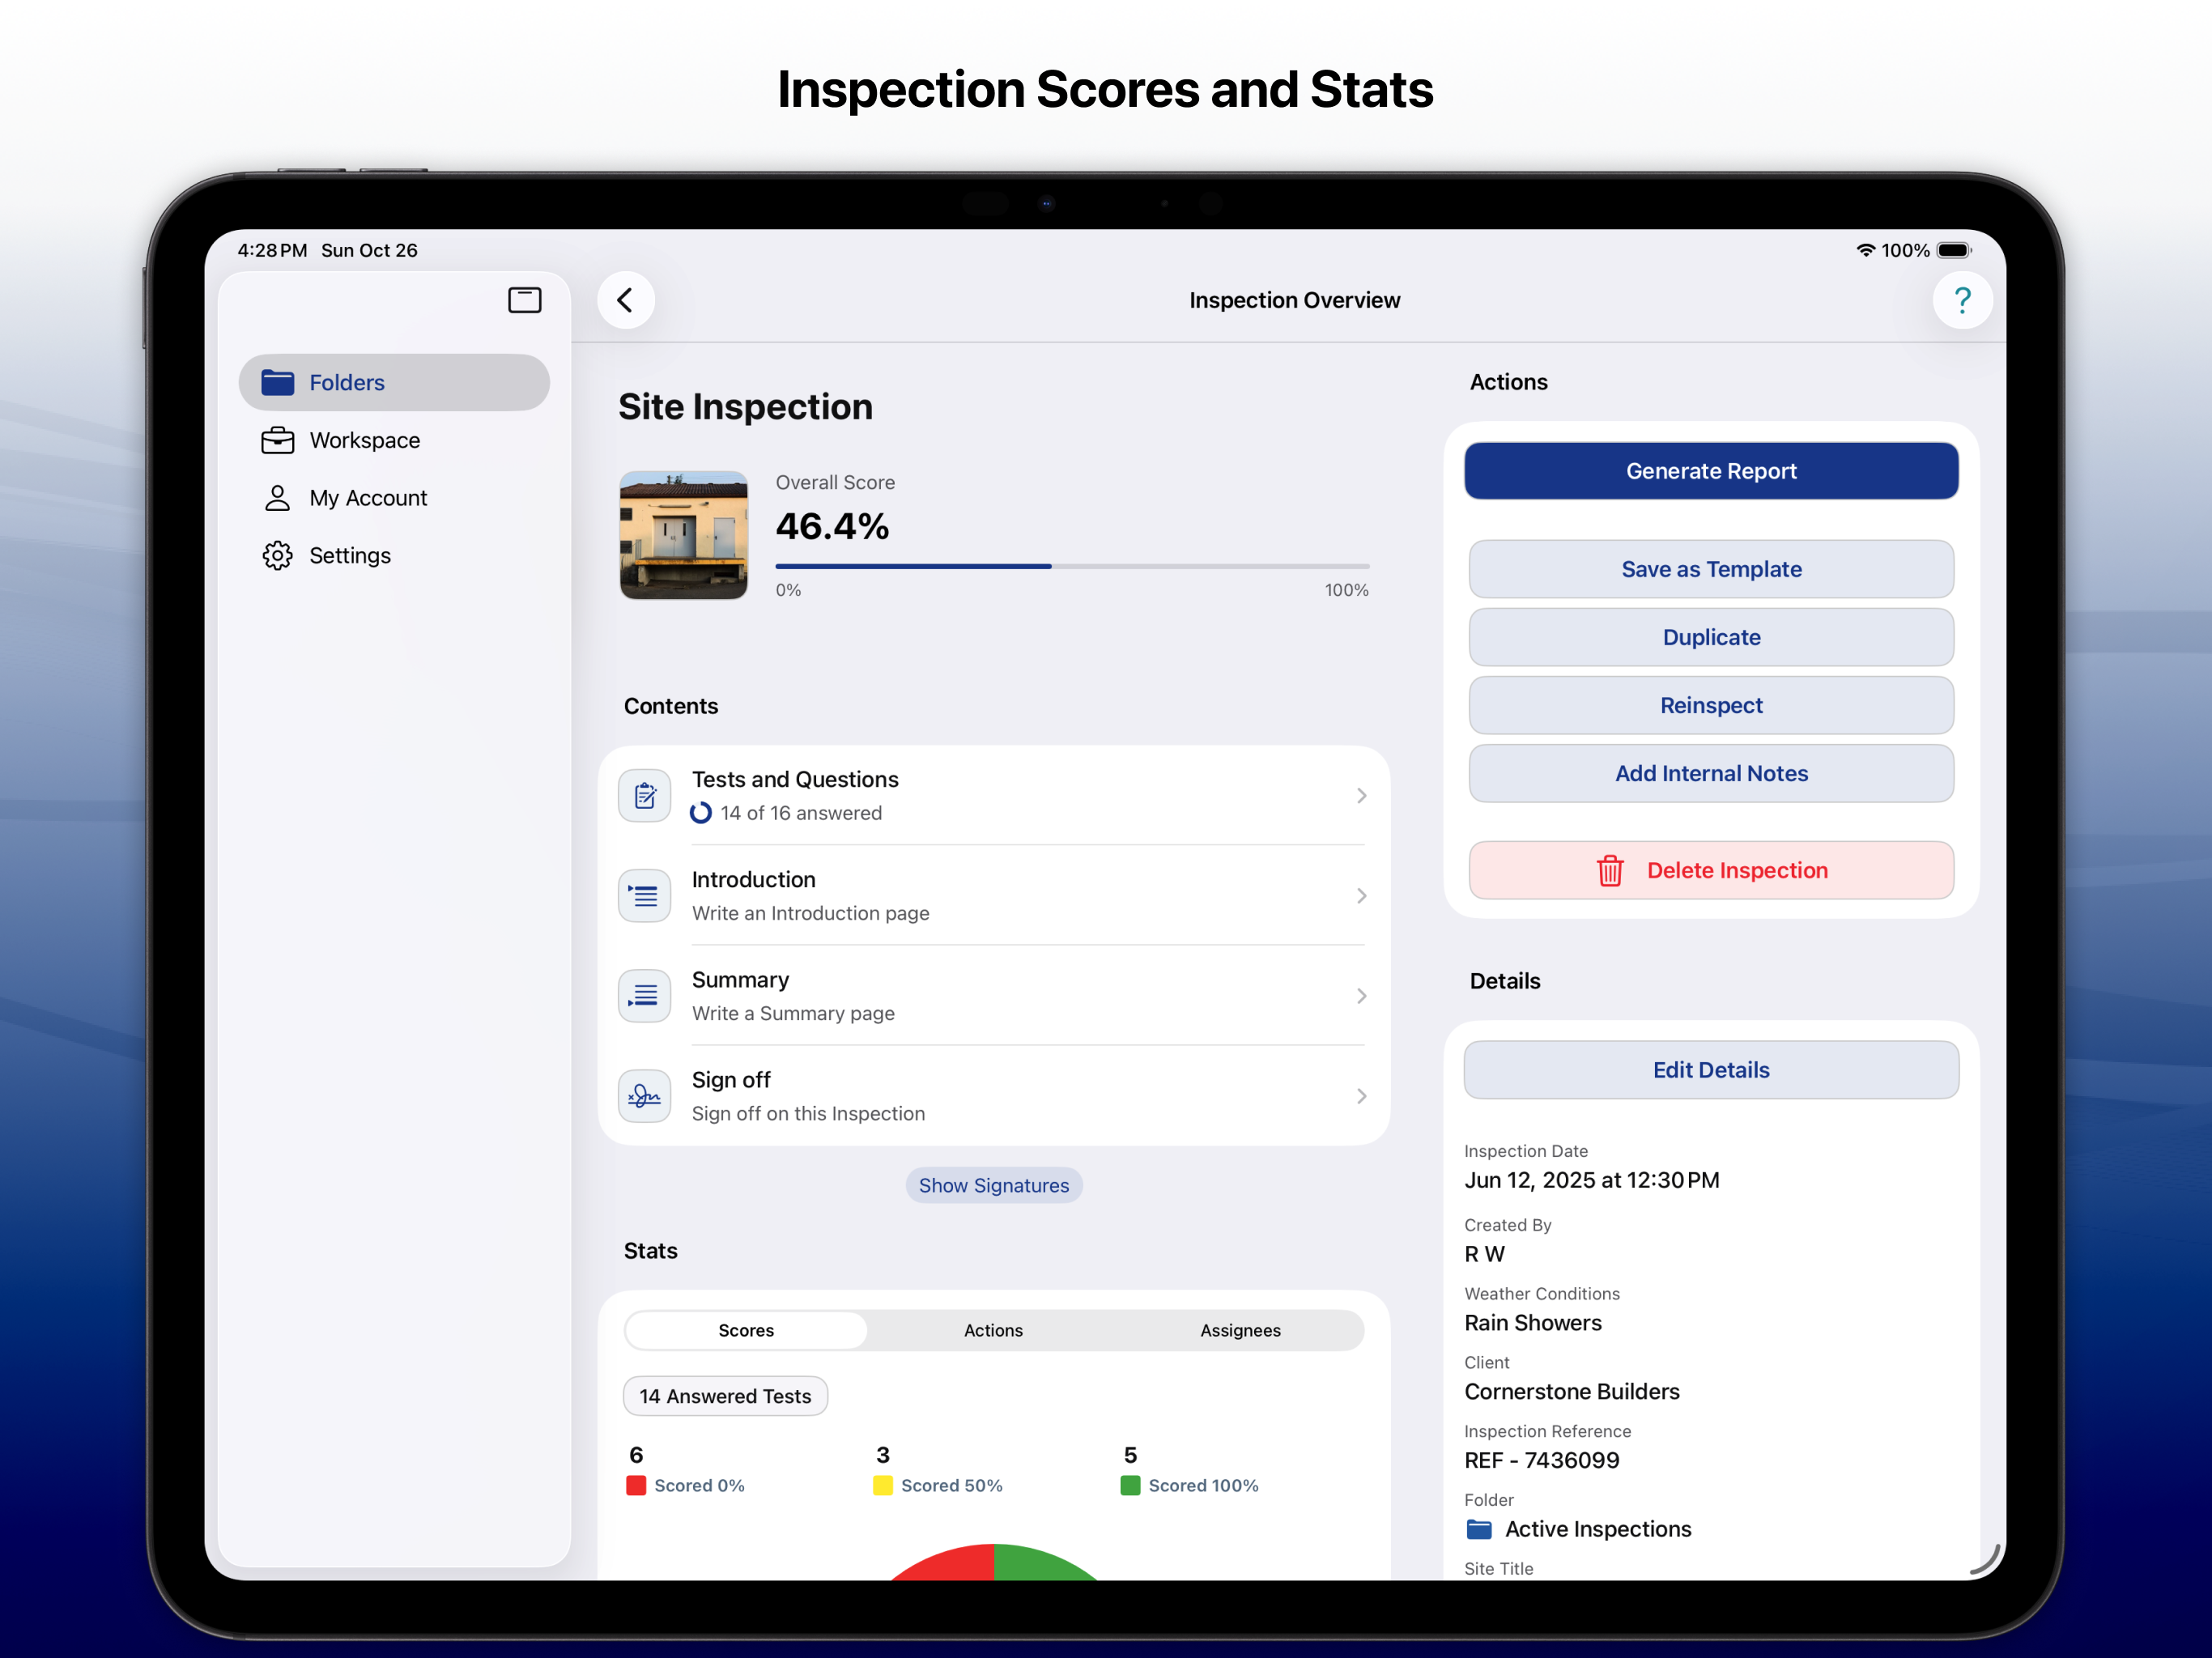Click the "Active Inspections" folder name
This screenshot has width=2212, height=1658.
point(1598,1529)
